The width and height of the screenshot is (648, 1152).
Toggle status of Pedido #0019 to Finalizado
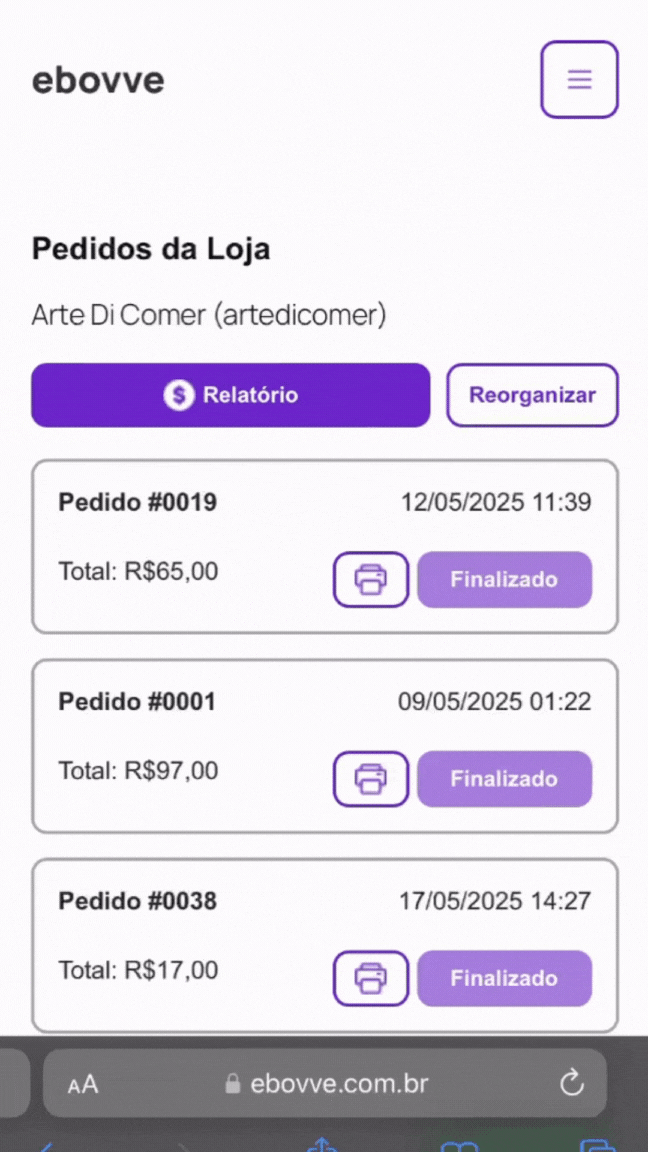[504, 580]
